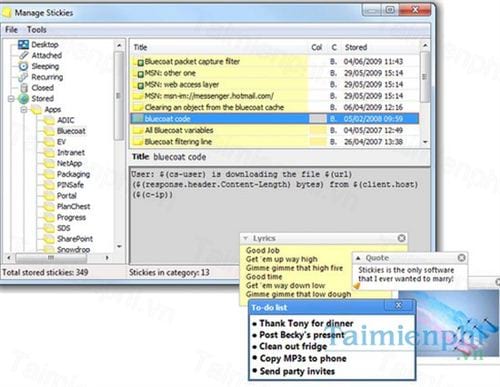Image resolution: width=500 pixels, height=387 pixels.
Task: Click the Progress folder icon
Action: pyautogui.click(x=49, y=217)
